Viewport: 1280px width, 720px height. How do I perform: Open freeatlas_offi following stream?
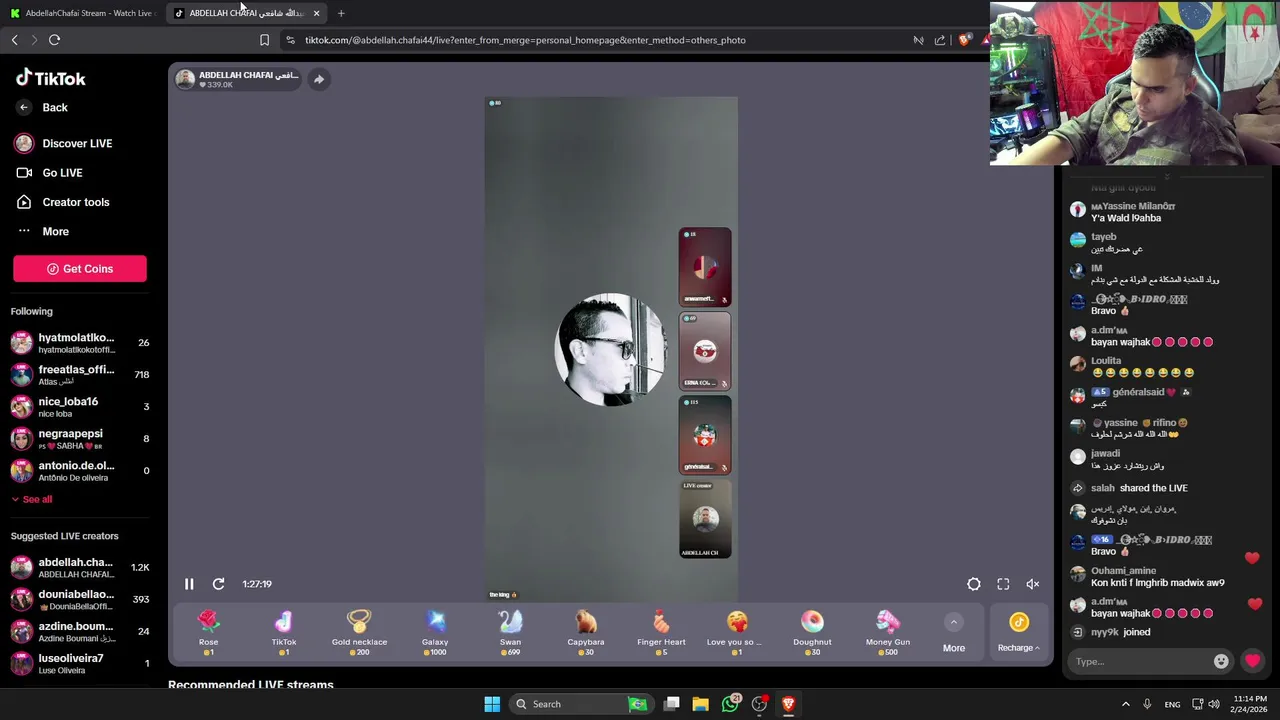click(80, 375)
